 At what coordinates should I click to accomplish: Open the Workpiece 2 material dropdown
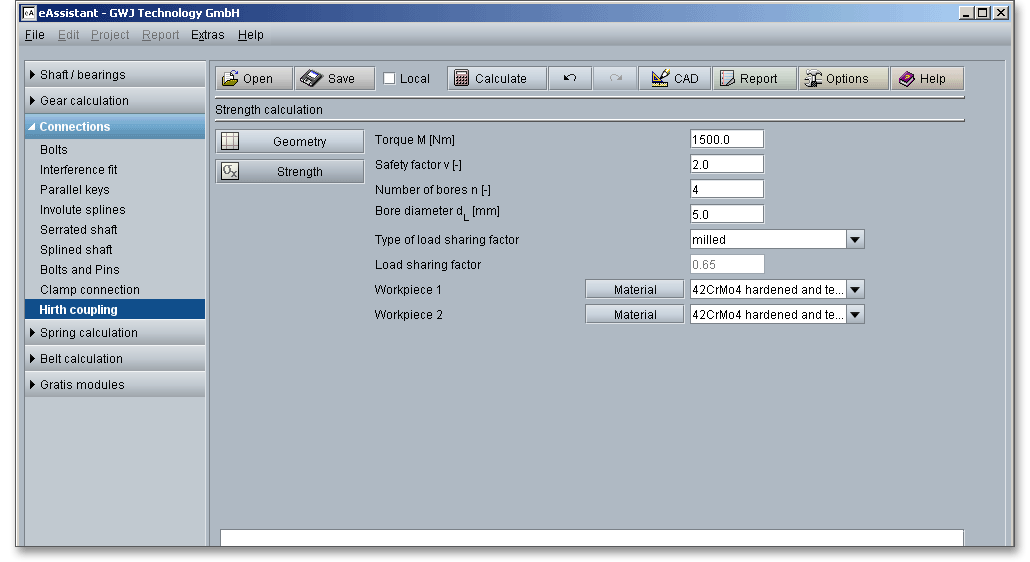tap(855, 315)
